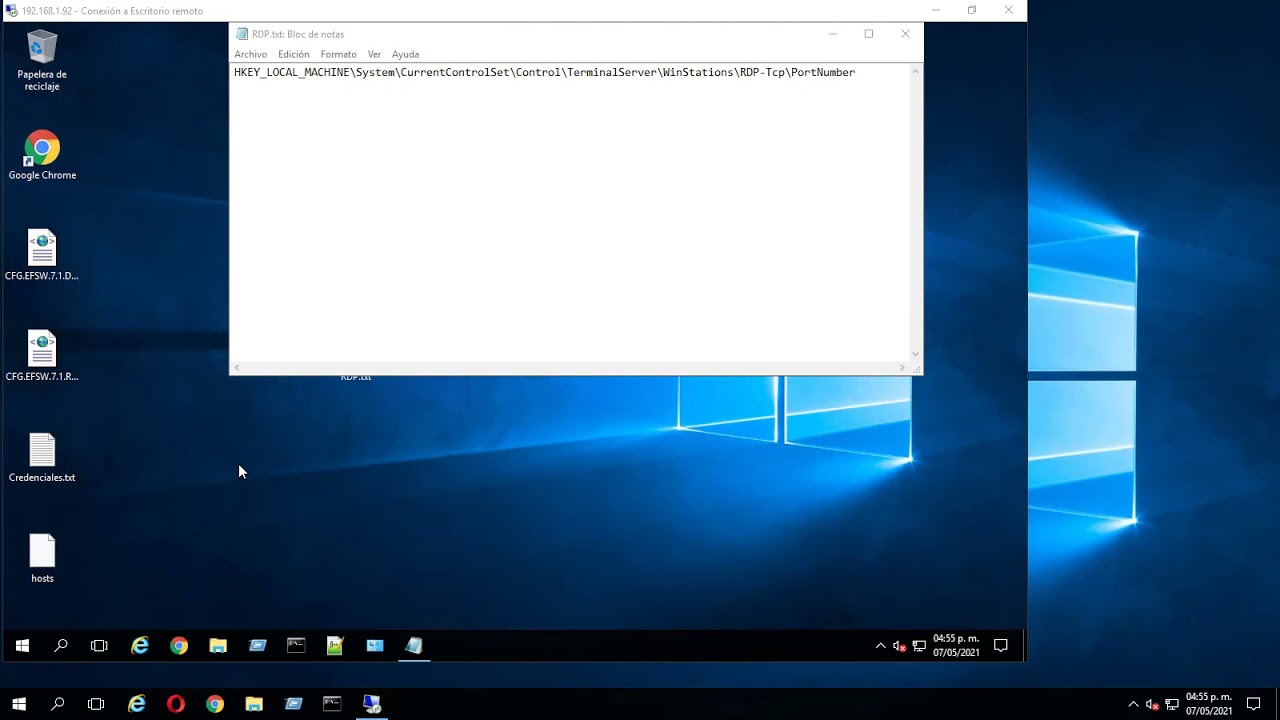
Task: Open Task View on local taskbar
Action: click(96, 704)
